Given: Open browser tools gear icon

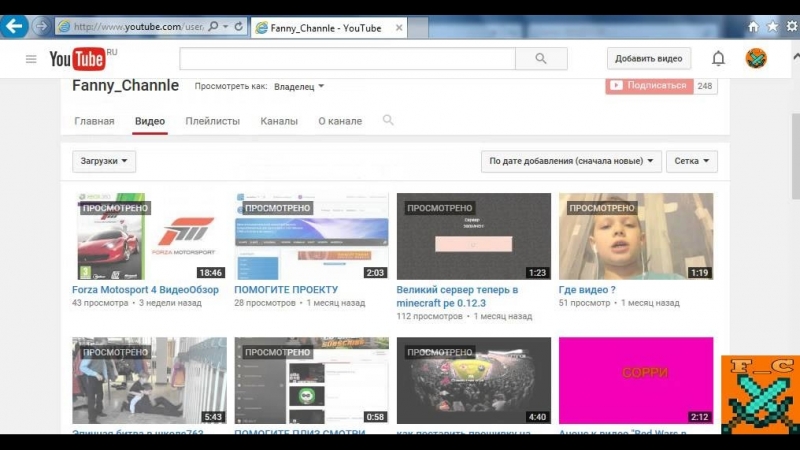Looking at the screenshot, I should click(x=792, y=27).
